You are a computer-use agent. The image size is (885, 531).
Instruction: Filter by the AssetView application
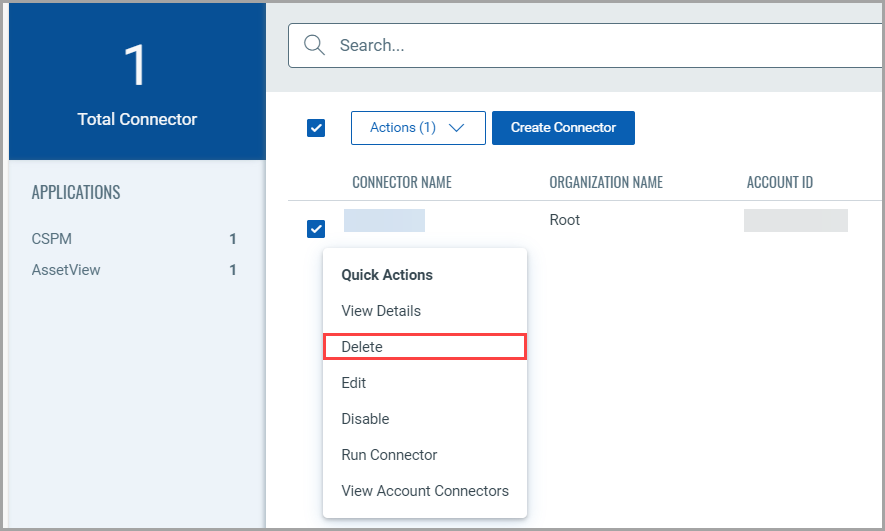click(x=66, y=270)
